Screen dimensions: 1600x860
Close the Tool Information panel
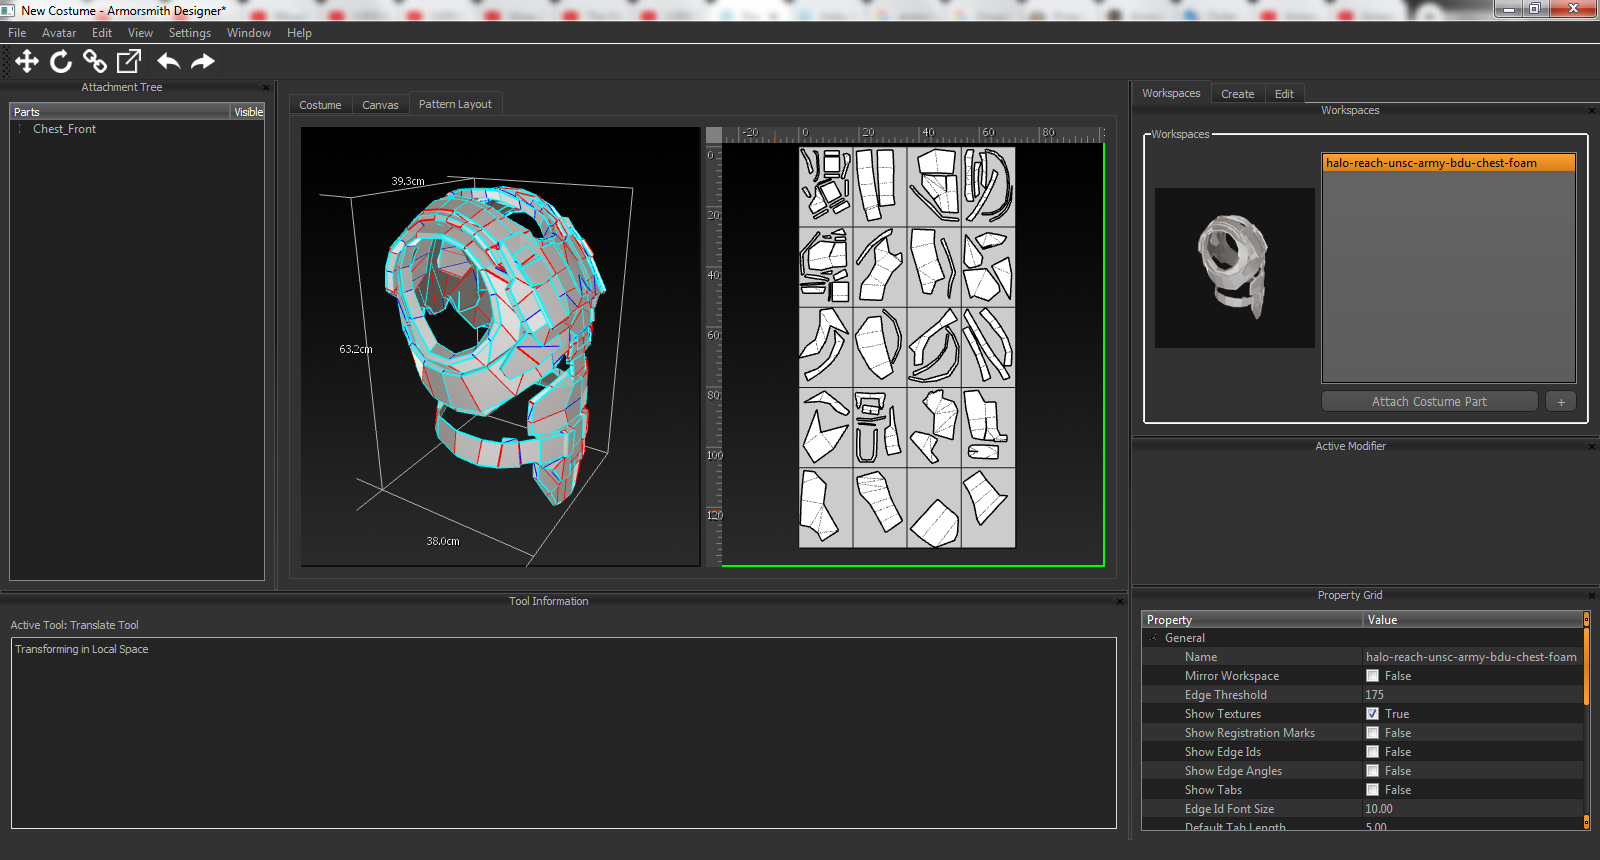pyautogui.click(x=1120, y=602)
